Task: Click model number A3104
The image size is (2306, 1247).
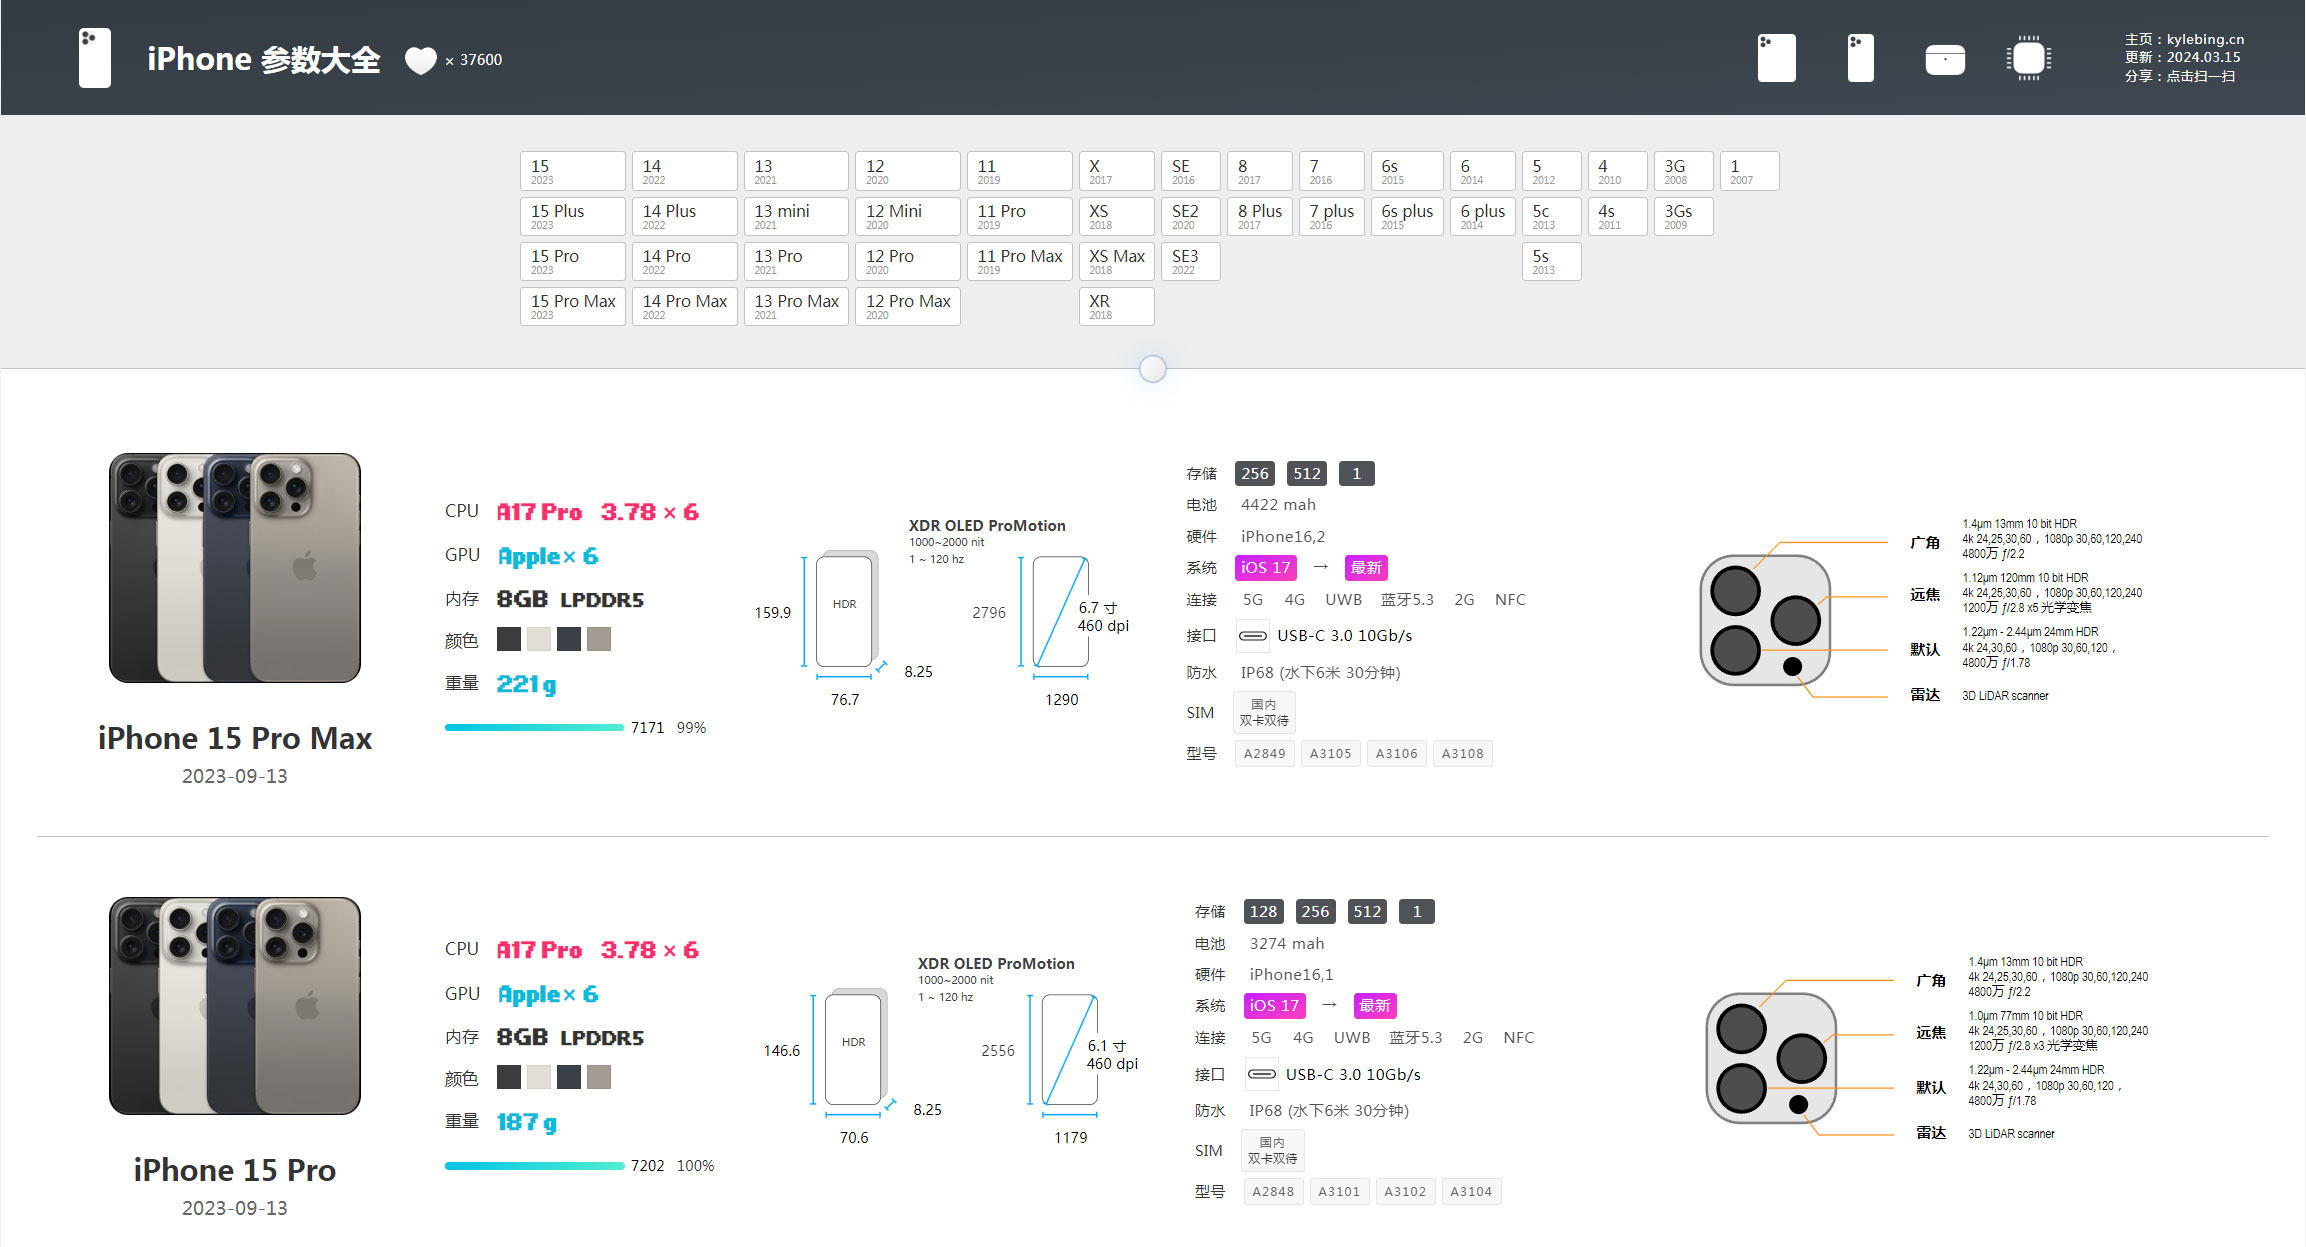Action: (1471, 1192)
